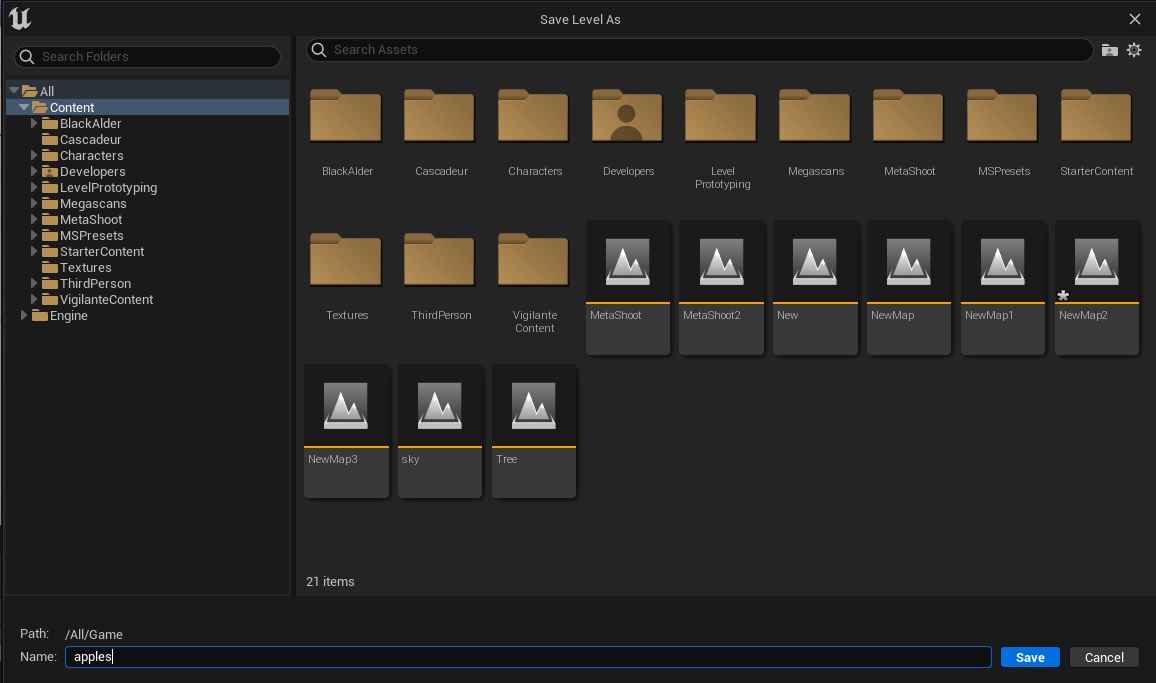Select the NewMap1 level asset
1156x683 pixels.
coord(1003,287)
